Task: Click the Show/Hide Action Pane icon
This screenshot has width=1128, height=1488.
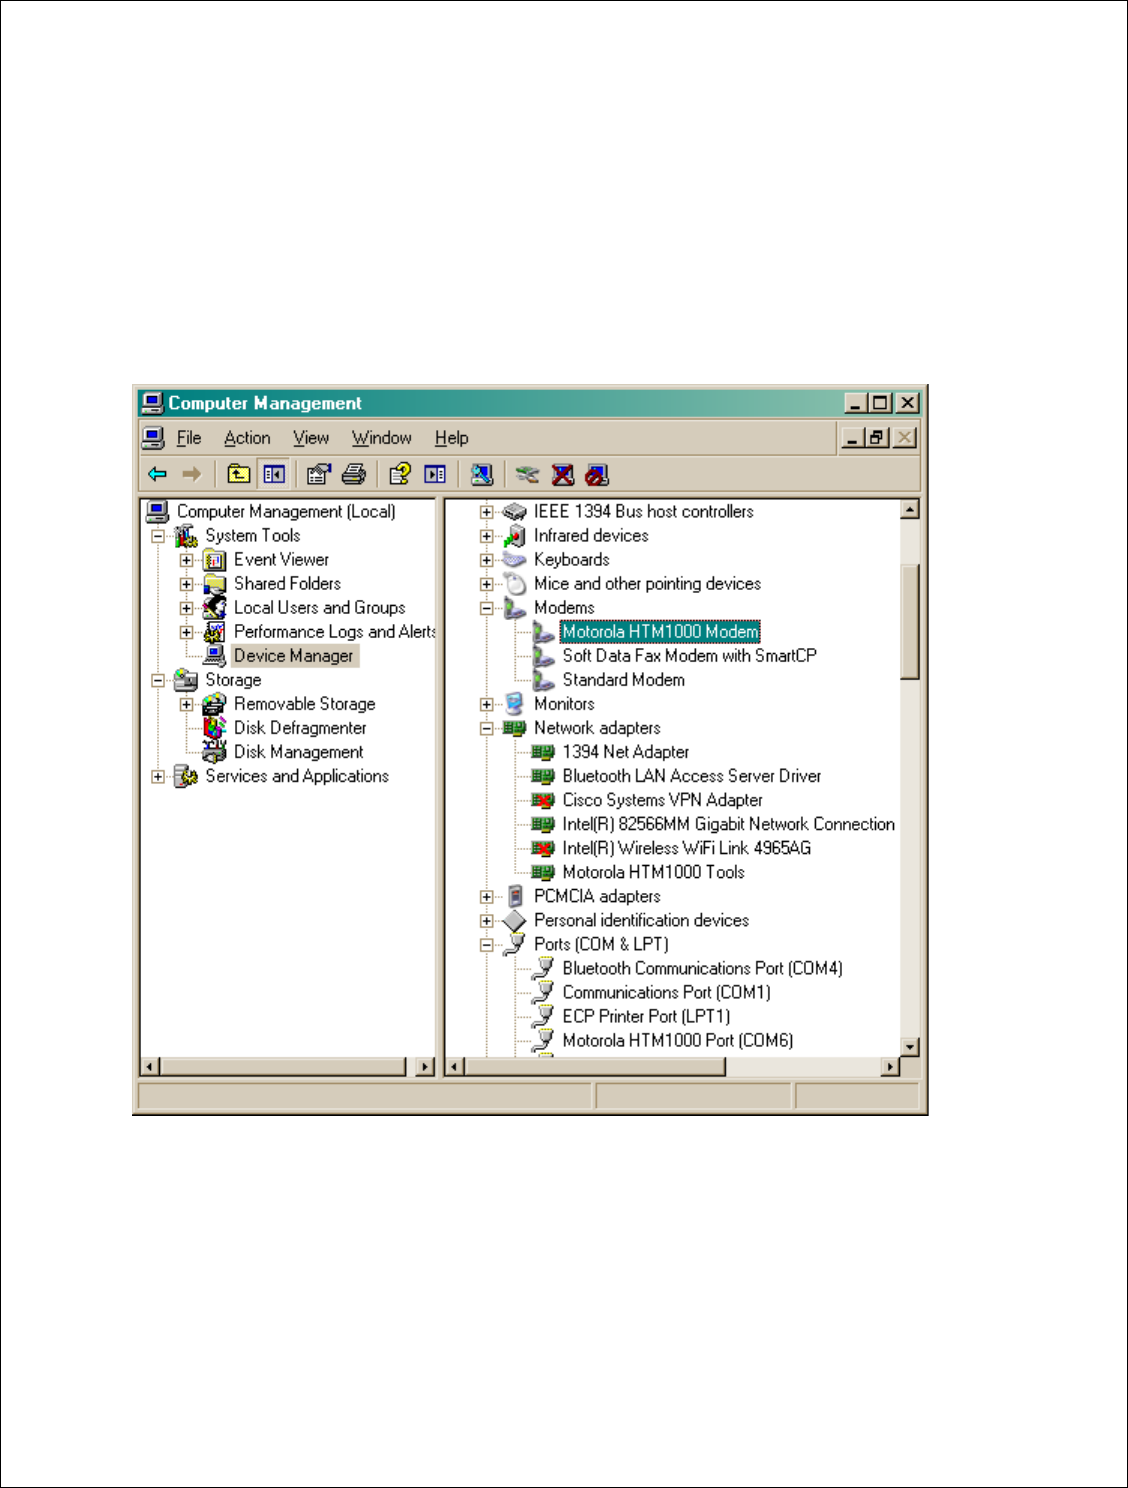Action: coord(435,474)
